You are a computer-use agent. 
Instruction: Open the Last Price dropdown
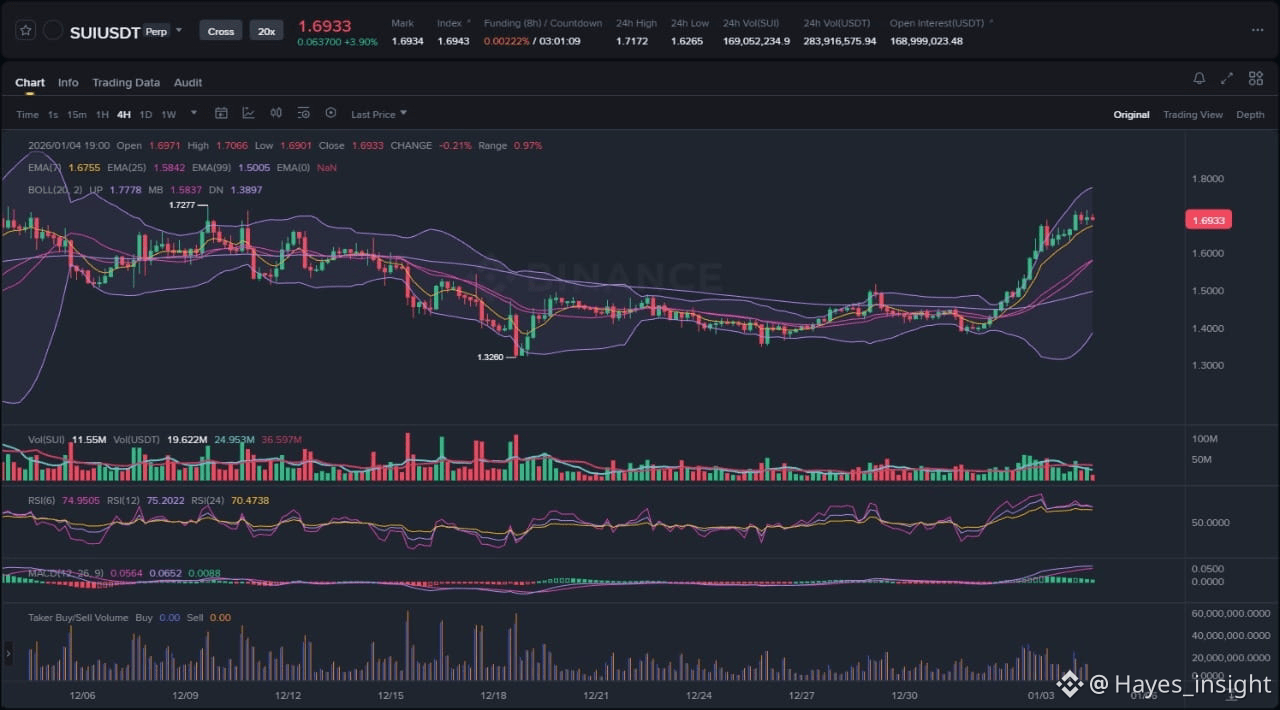click(379, 114)
